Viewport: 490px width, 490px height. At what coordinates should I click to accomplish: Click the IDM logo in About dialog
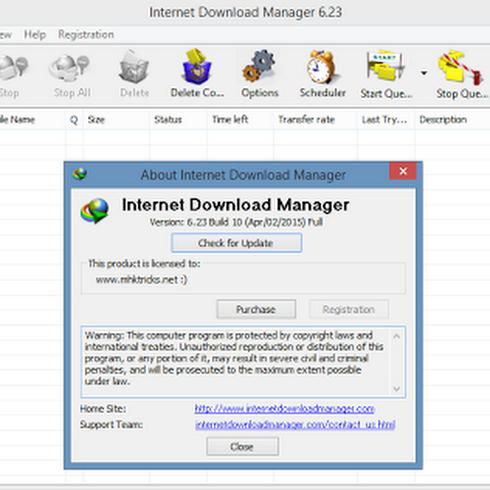pos(95,211)
